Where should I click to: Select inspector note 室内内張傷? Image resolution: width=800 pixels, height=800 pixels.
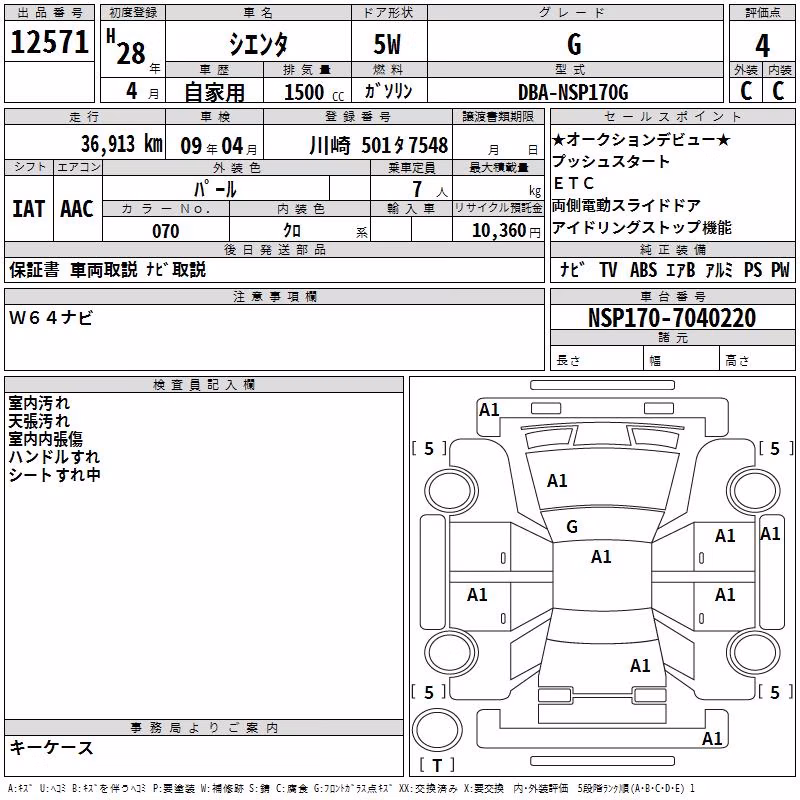[45, 439]
